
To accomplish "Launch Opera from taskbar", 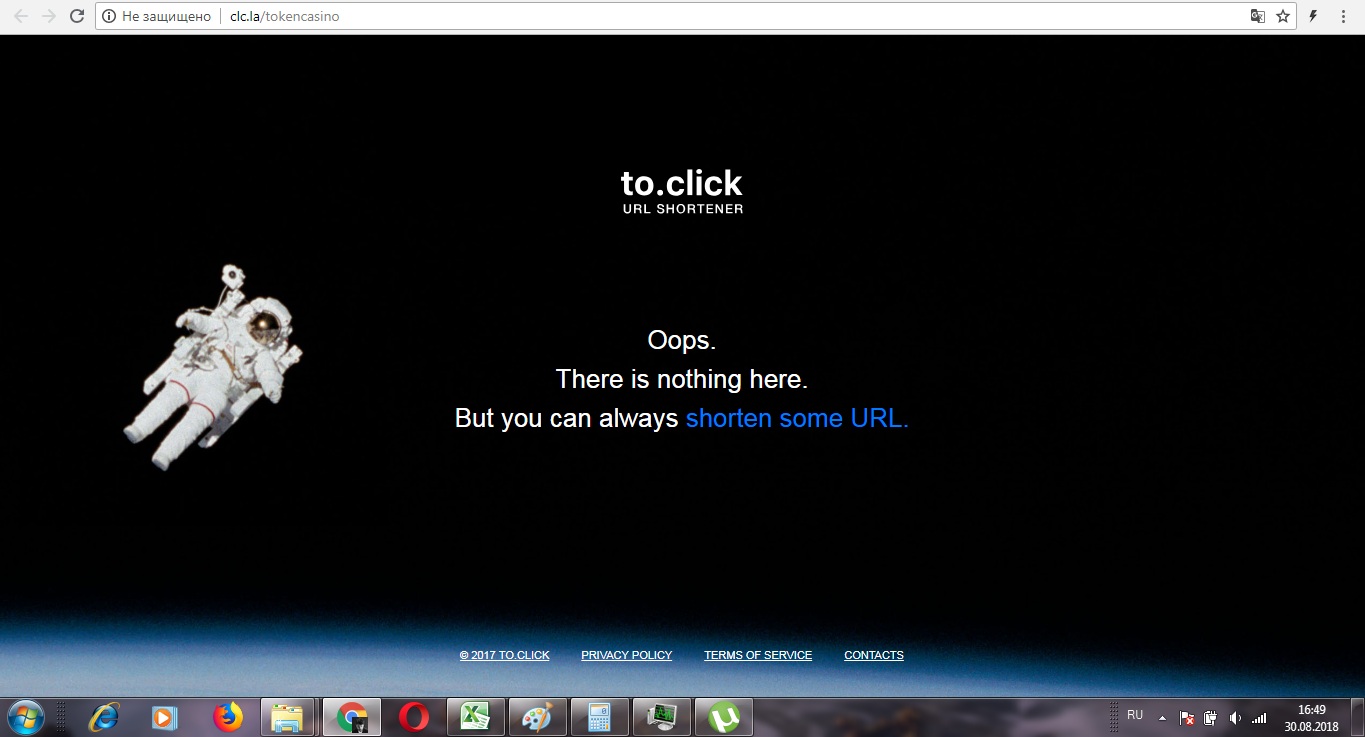I will click(414, 717).
